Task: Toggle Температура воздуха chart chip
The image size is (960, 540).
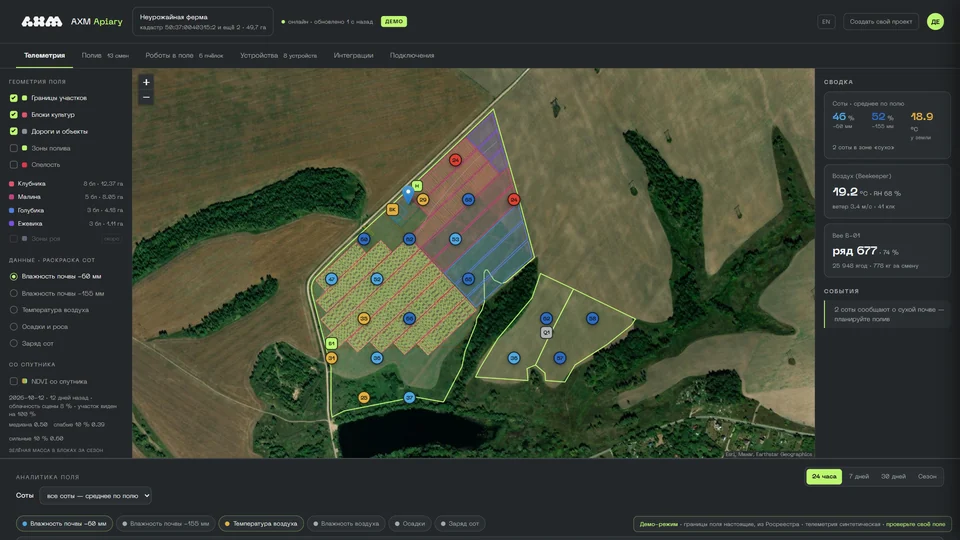Action: pyautogui.click(x=261, y=523)
